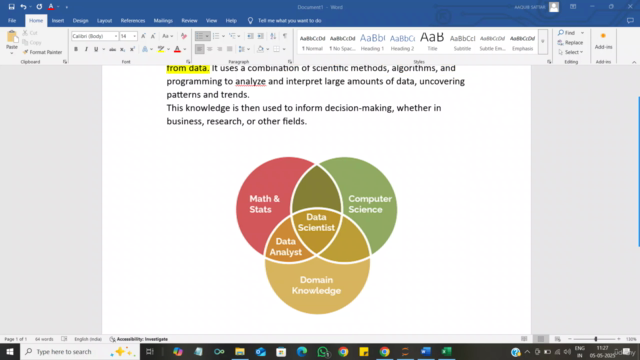Image resolution: width=640 pixels, height=360 pixels.
Task: Toggle align left for paragraph
Action: [x=199, y=49]
